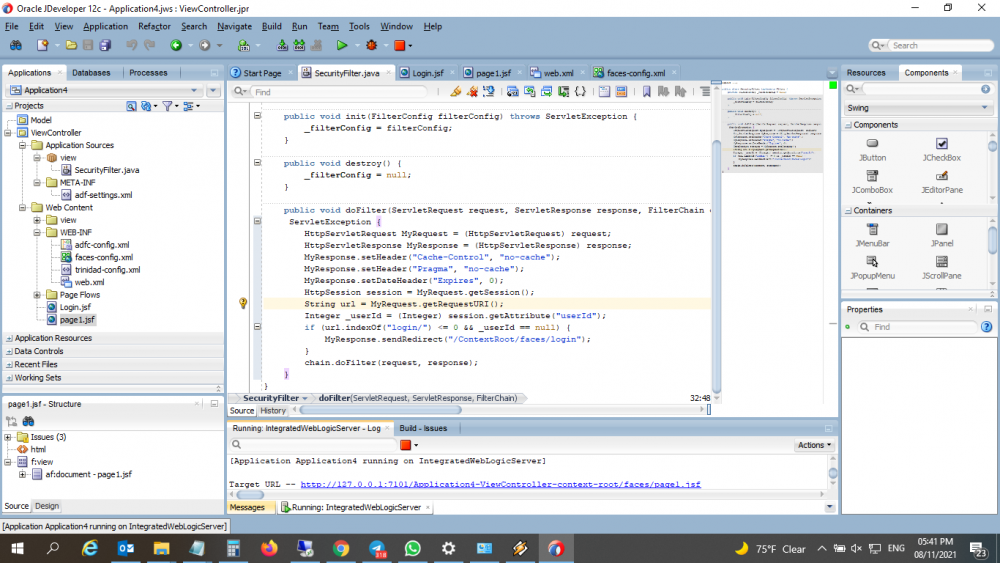
Task: Open WhatsApp from the taskbar
Action: [x=413, y=548]
